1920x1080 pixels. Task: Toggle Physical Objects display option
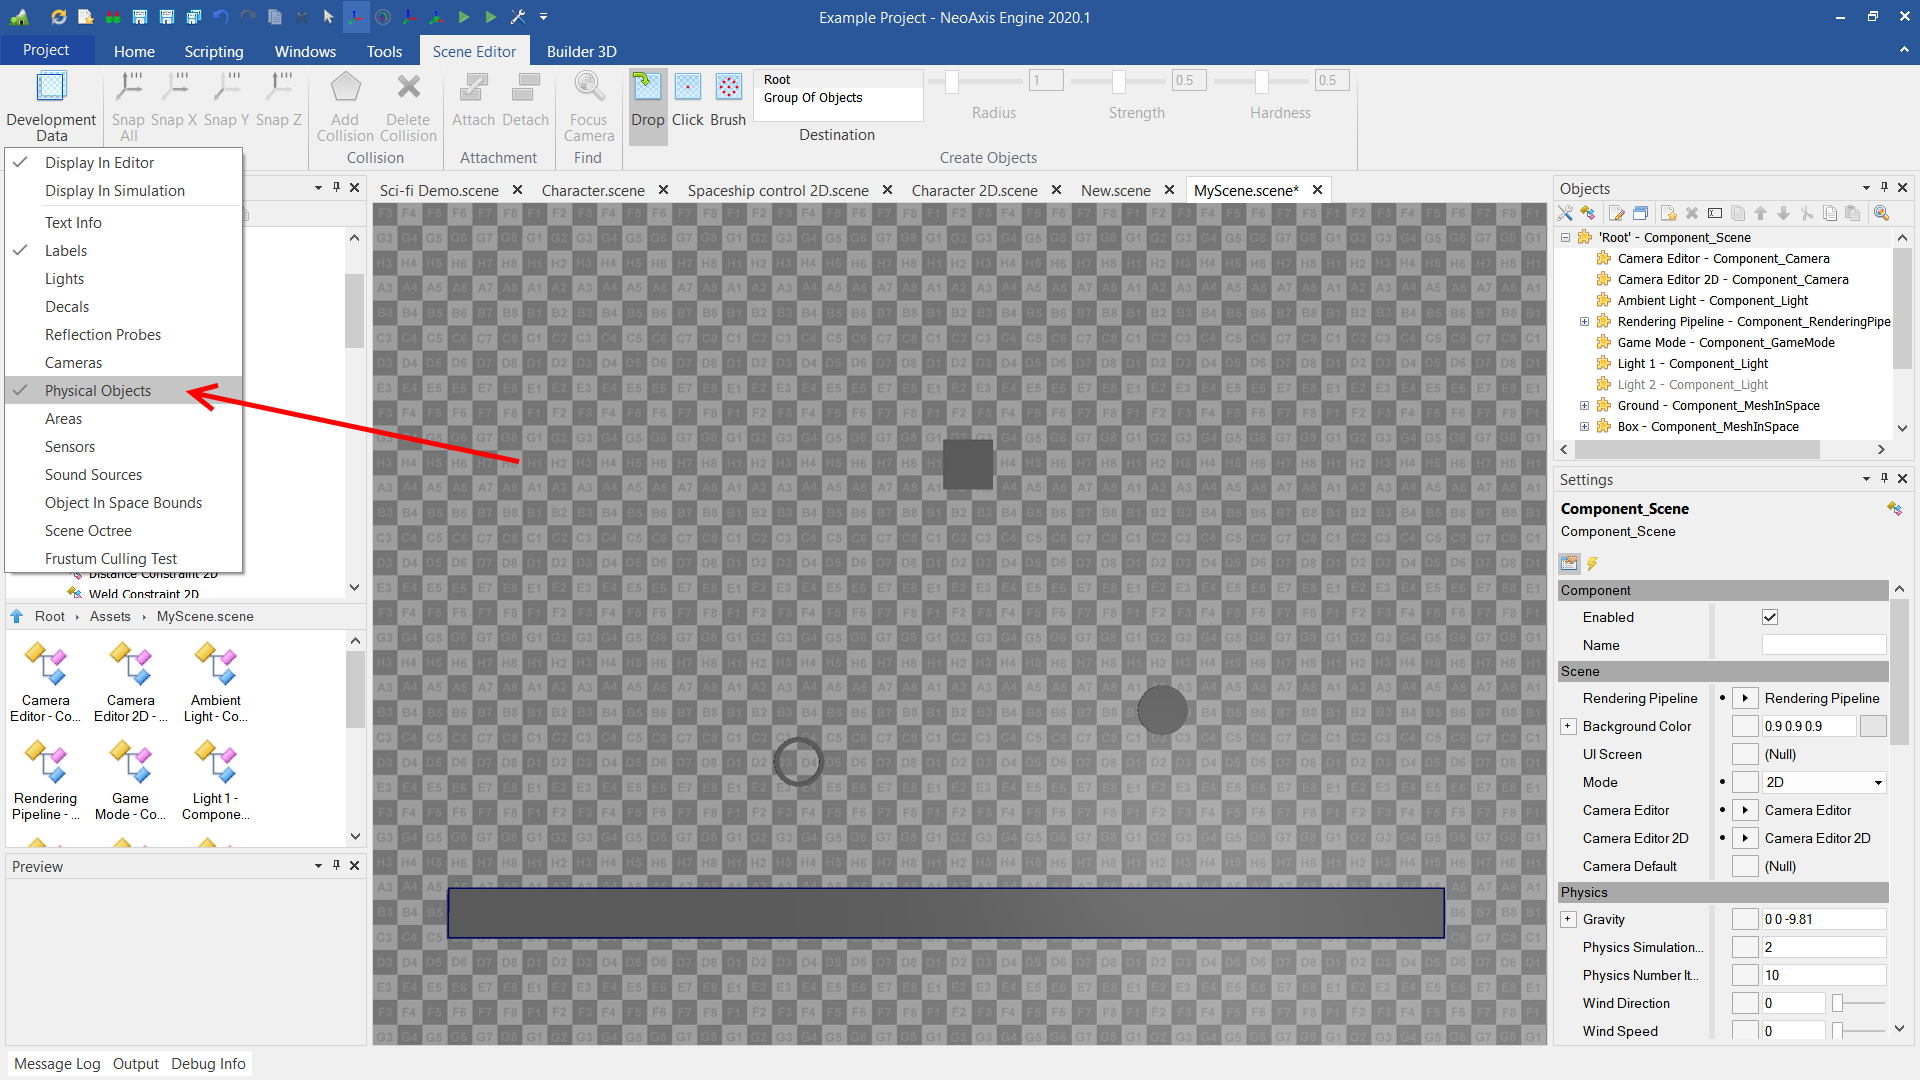click(98, 391)
